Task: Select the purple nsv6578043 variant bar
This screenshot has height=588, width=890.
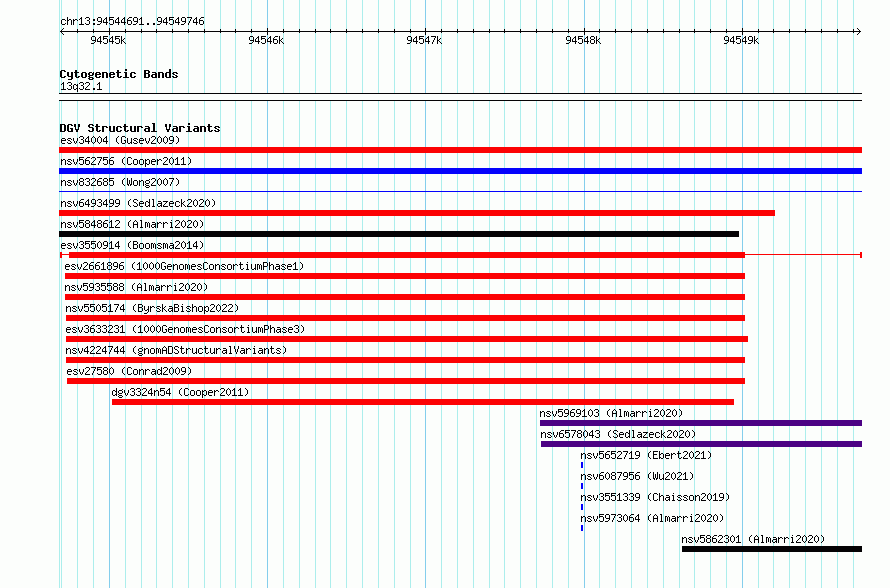Action: 702,444
